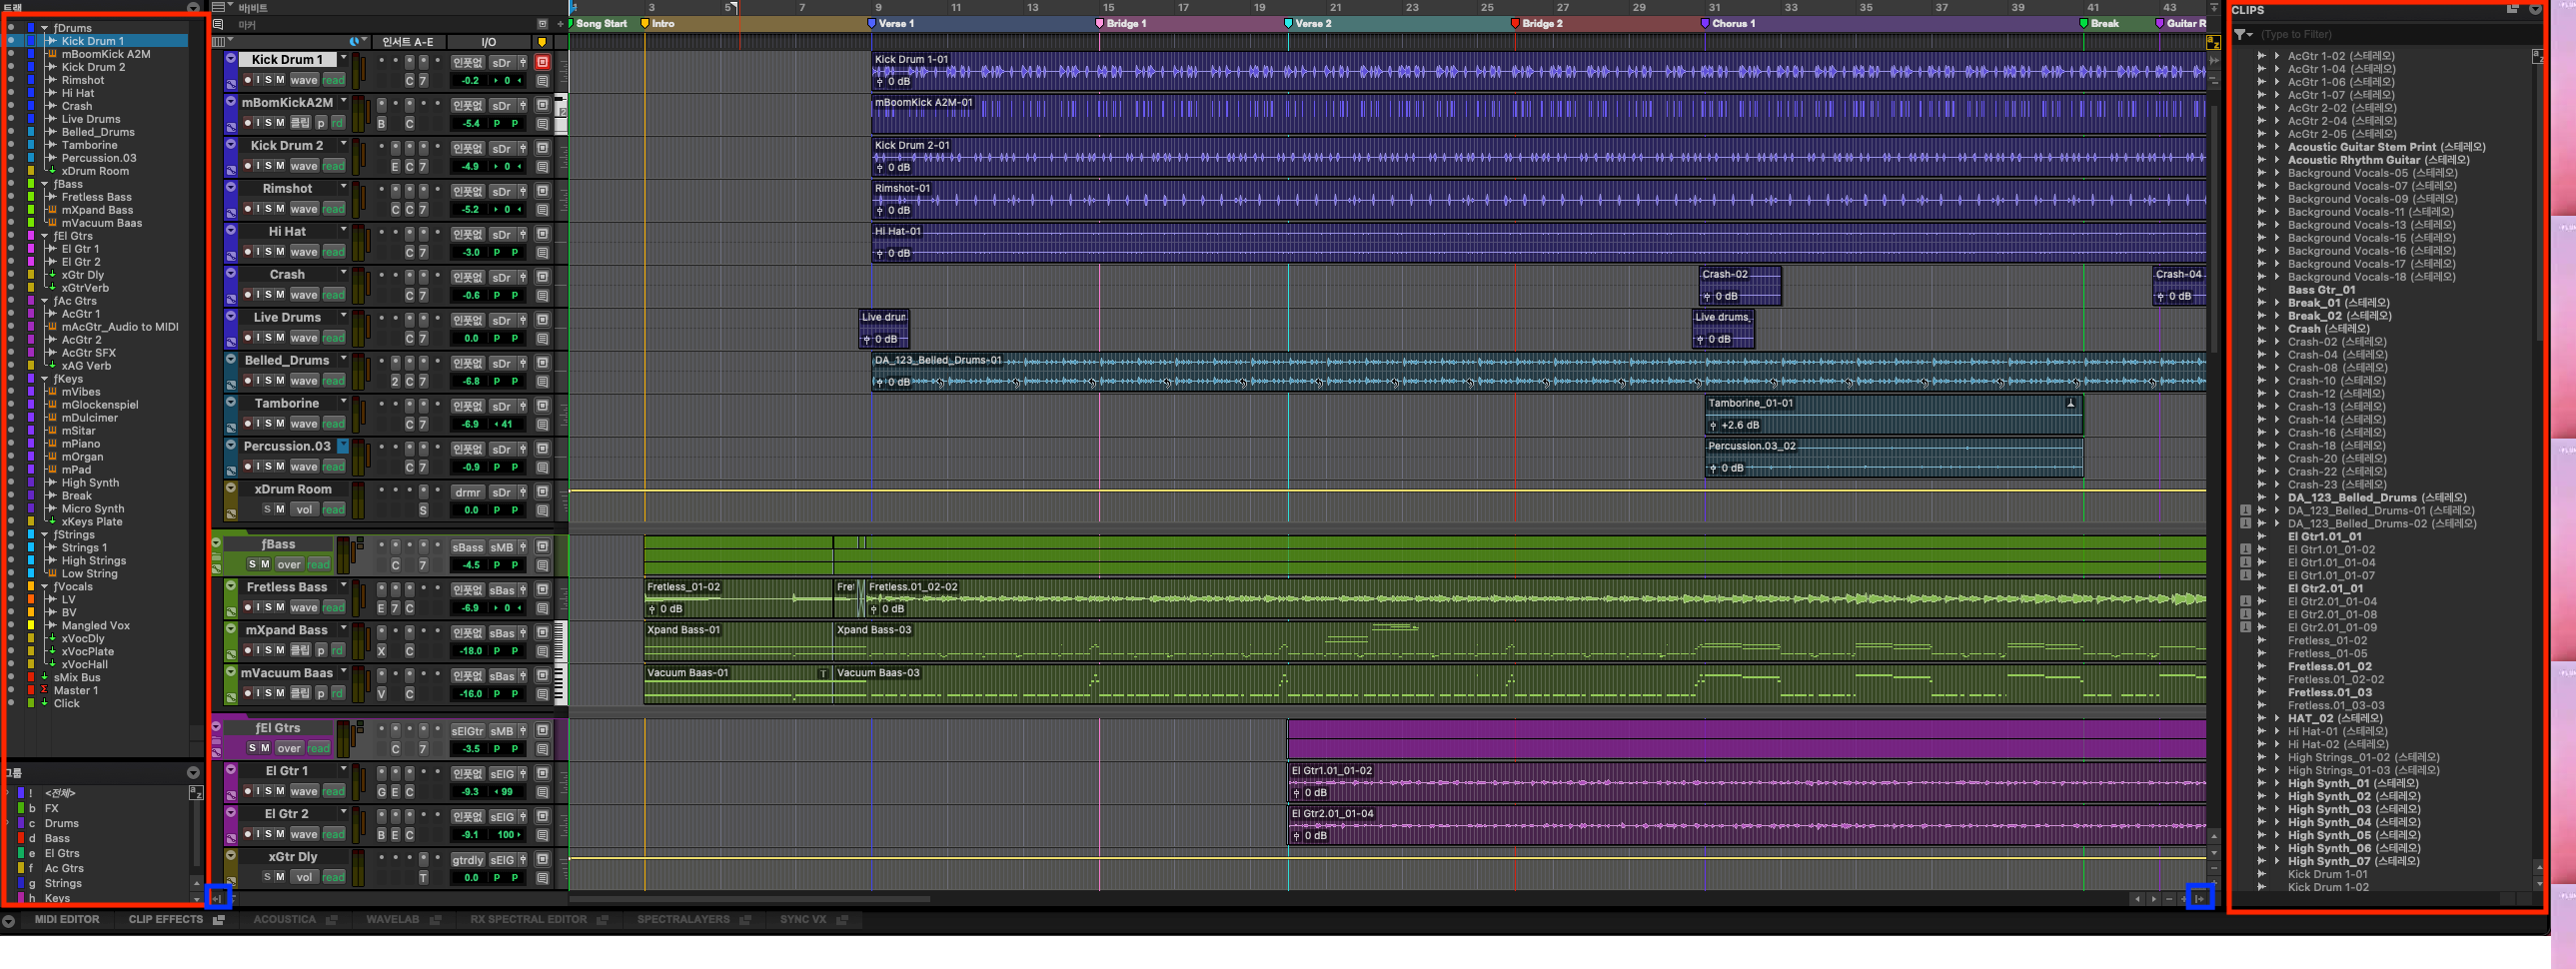Click the Tamborine_01-01 clip fade icon
2576x969 pixels.
click(2070, 403)
